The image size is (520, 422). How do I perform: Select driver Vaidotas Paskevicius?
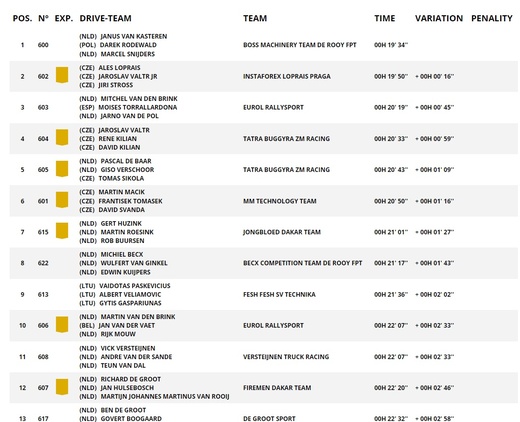click(135, 286)
